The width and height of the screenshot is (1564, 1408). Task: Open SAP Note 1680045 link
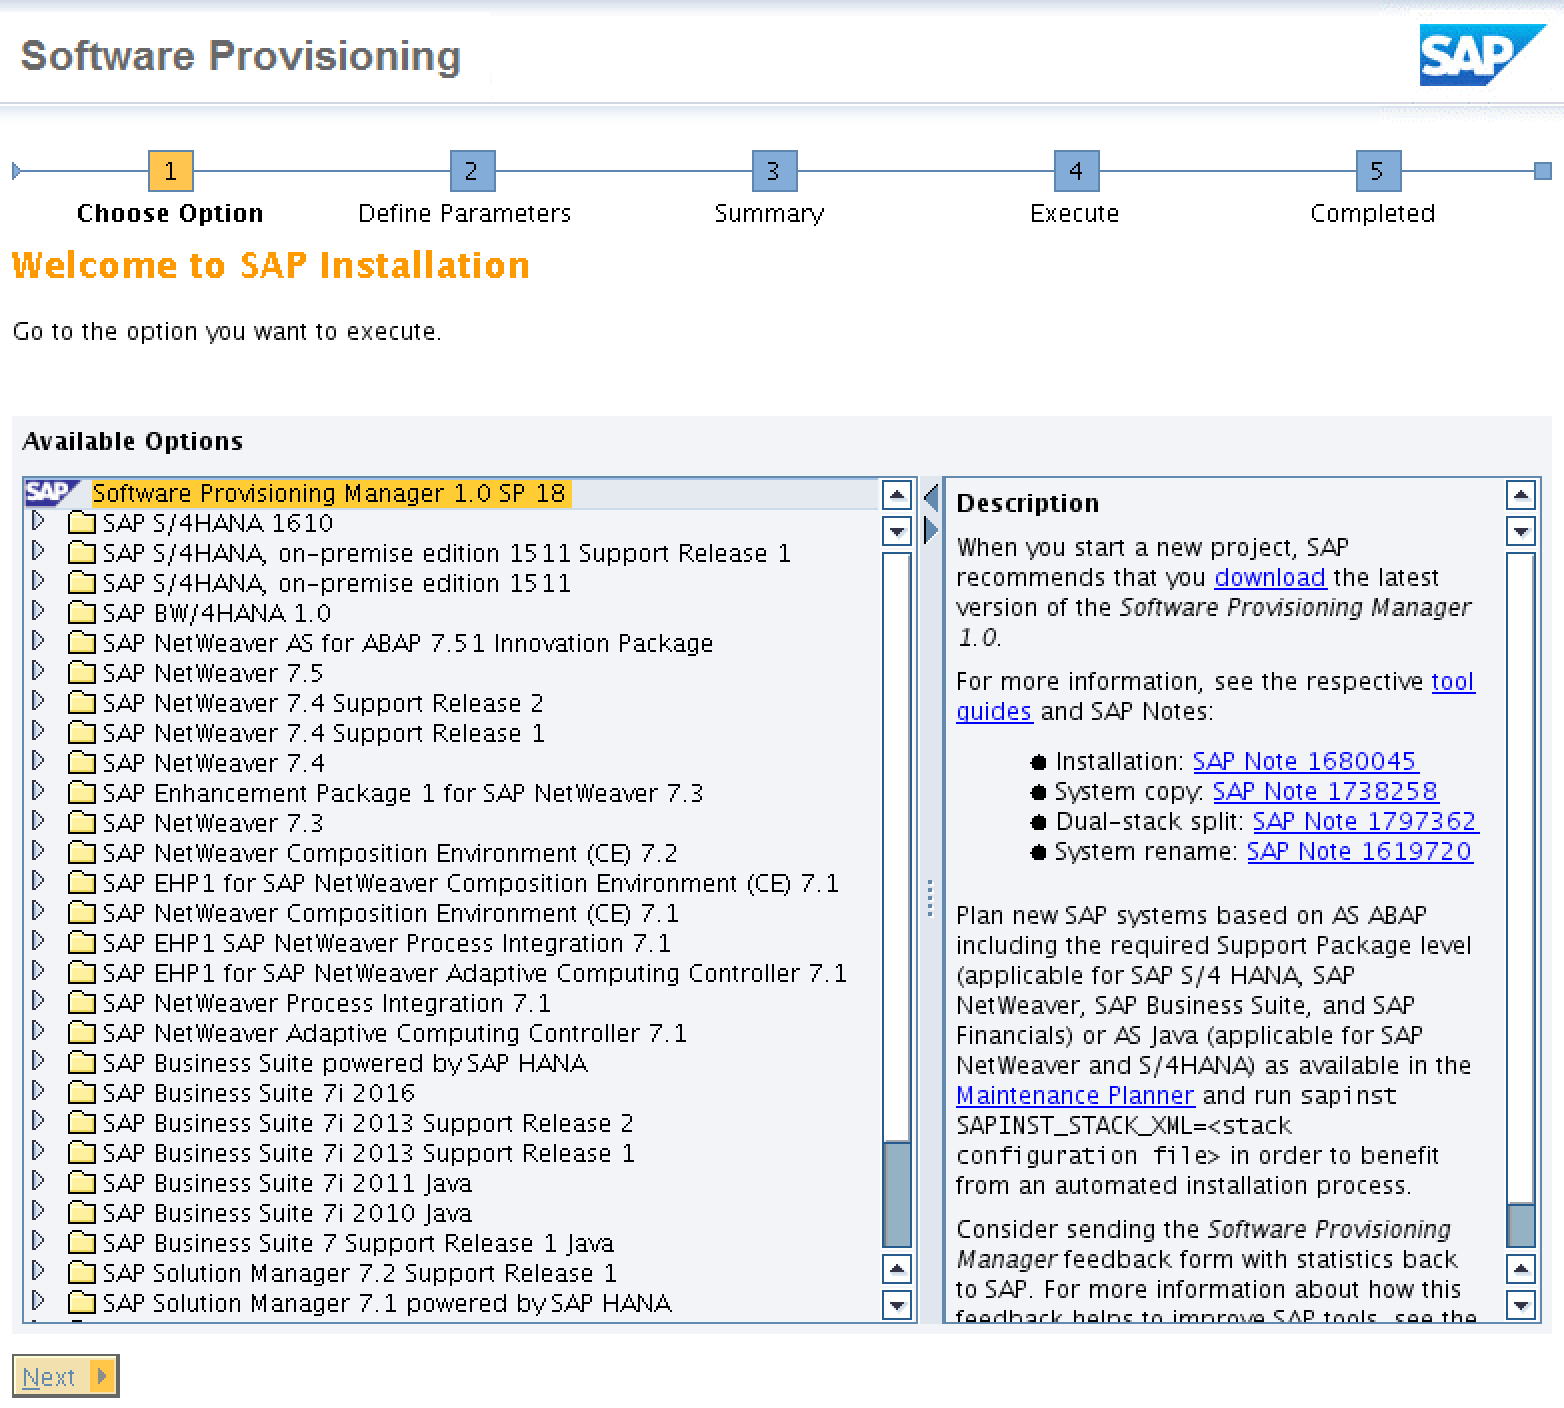tap(1305, 761)
